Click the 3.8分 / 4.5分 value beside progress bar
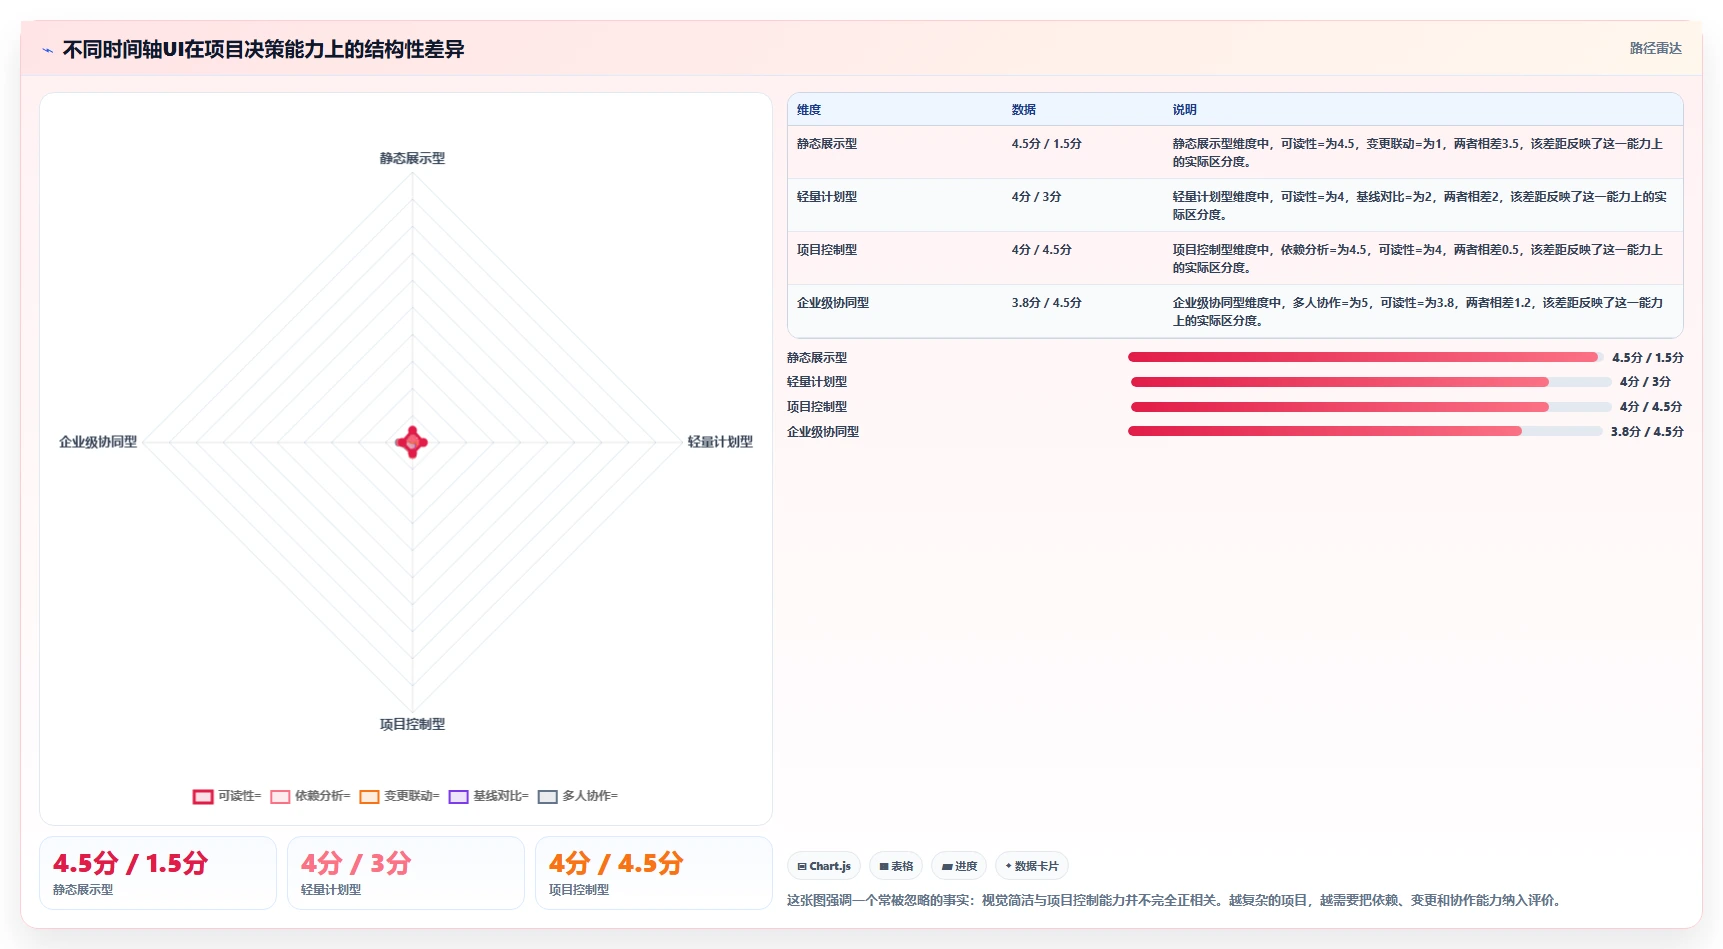This screenshot has height=949, width=1723. 1647,432
